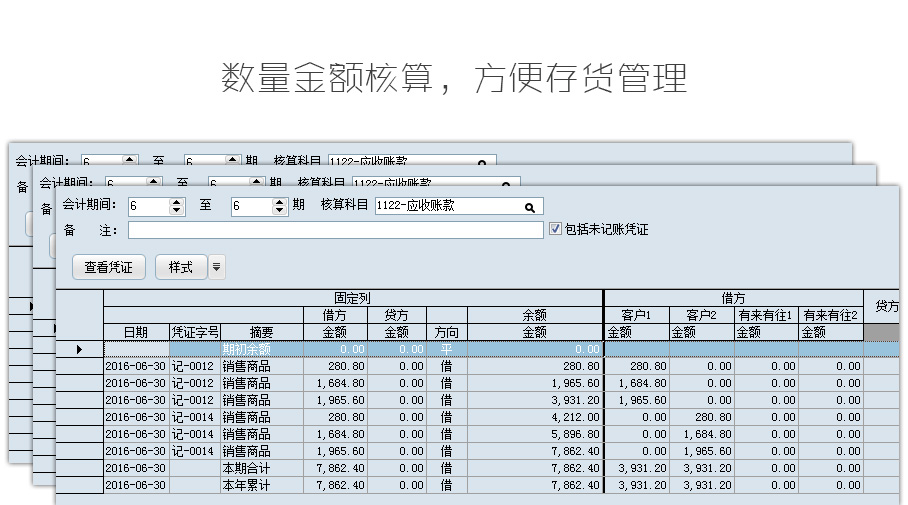Select the 本年累计 summary cell
This screenshot has width=908, height=505.
click(x=262, y=485)
